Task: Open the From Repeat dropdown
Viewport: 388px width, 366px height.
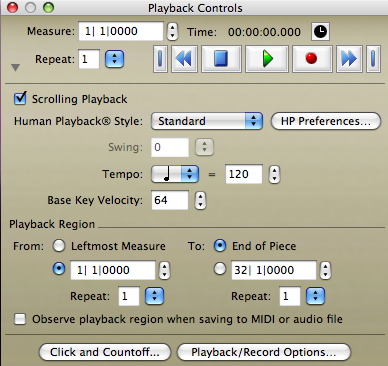Action: click(154, 296)
